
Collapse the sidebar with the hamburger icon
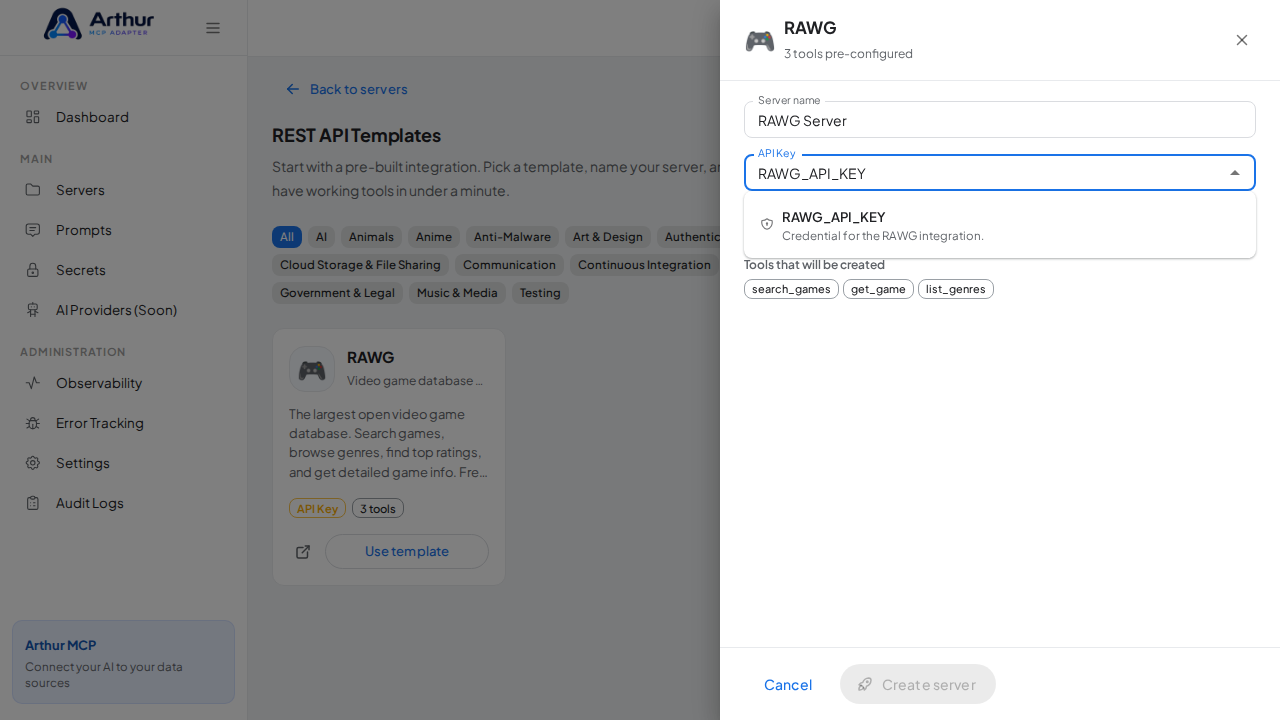coord(213,28)
